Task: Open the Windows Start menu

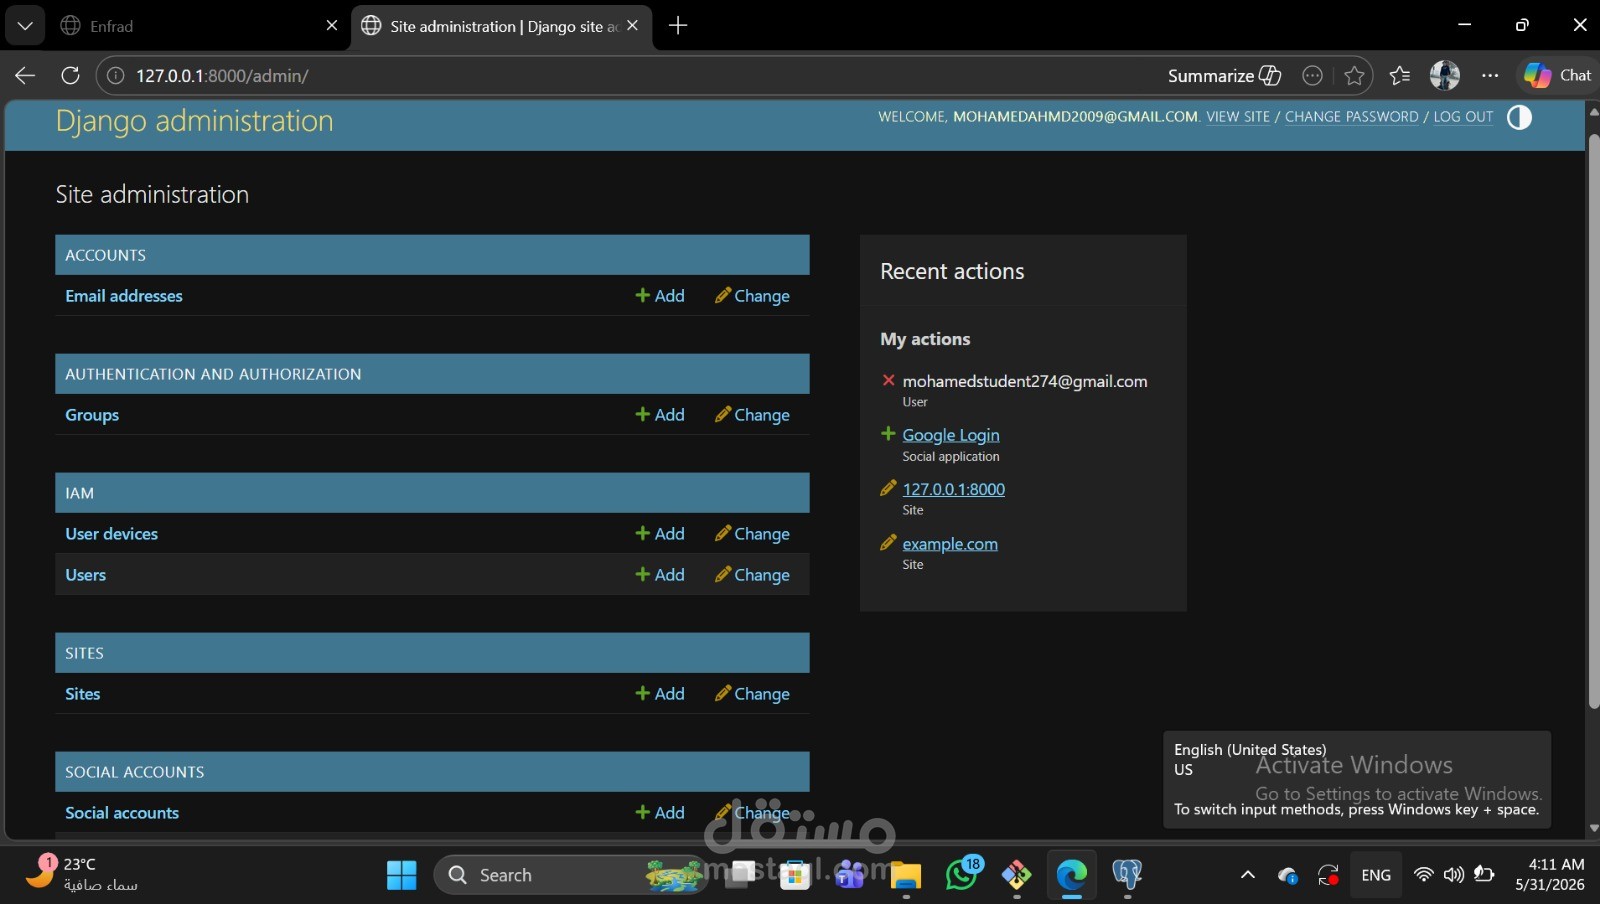Action: (402, 875)
